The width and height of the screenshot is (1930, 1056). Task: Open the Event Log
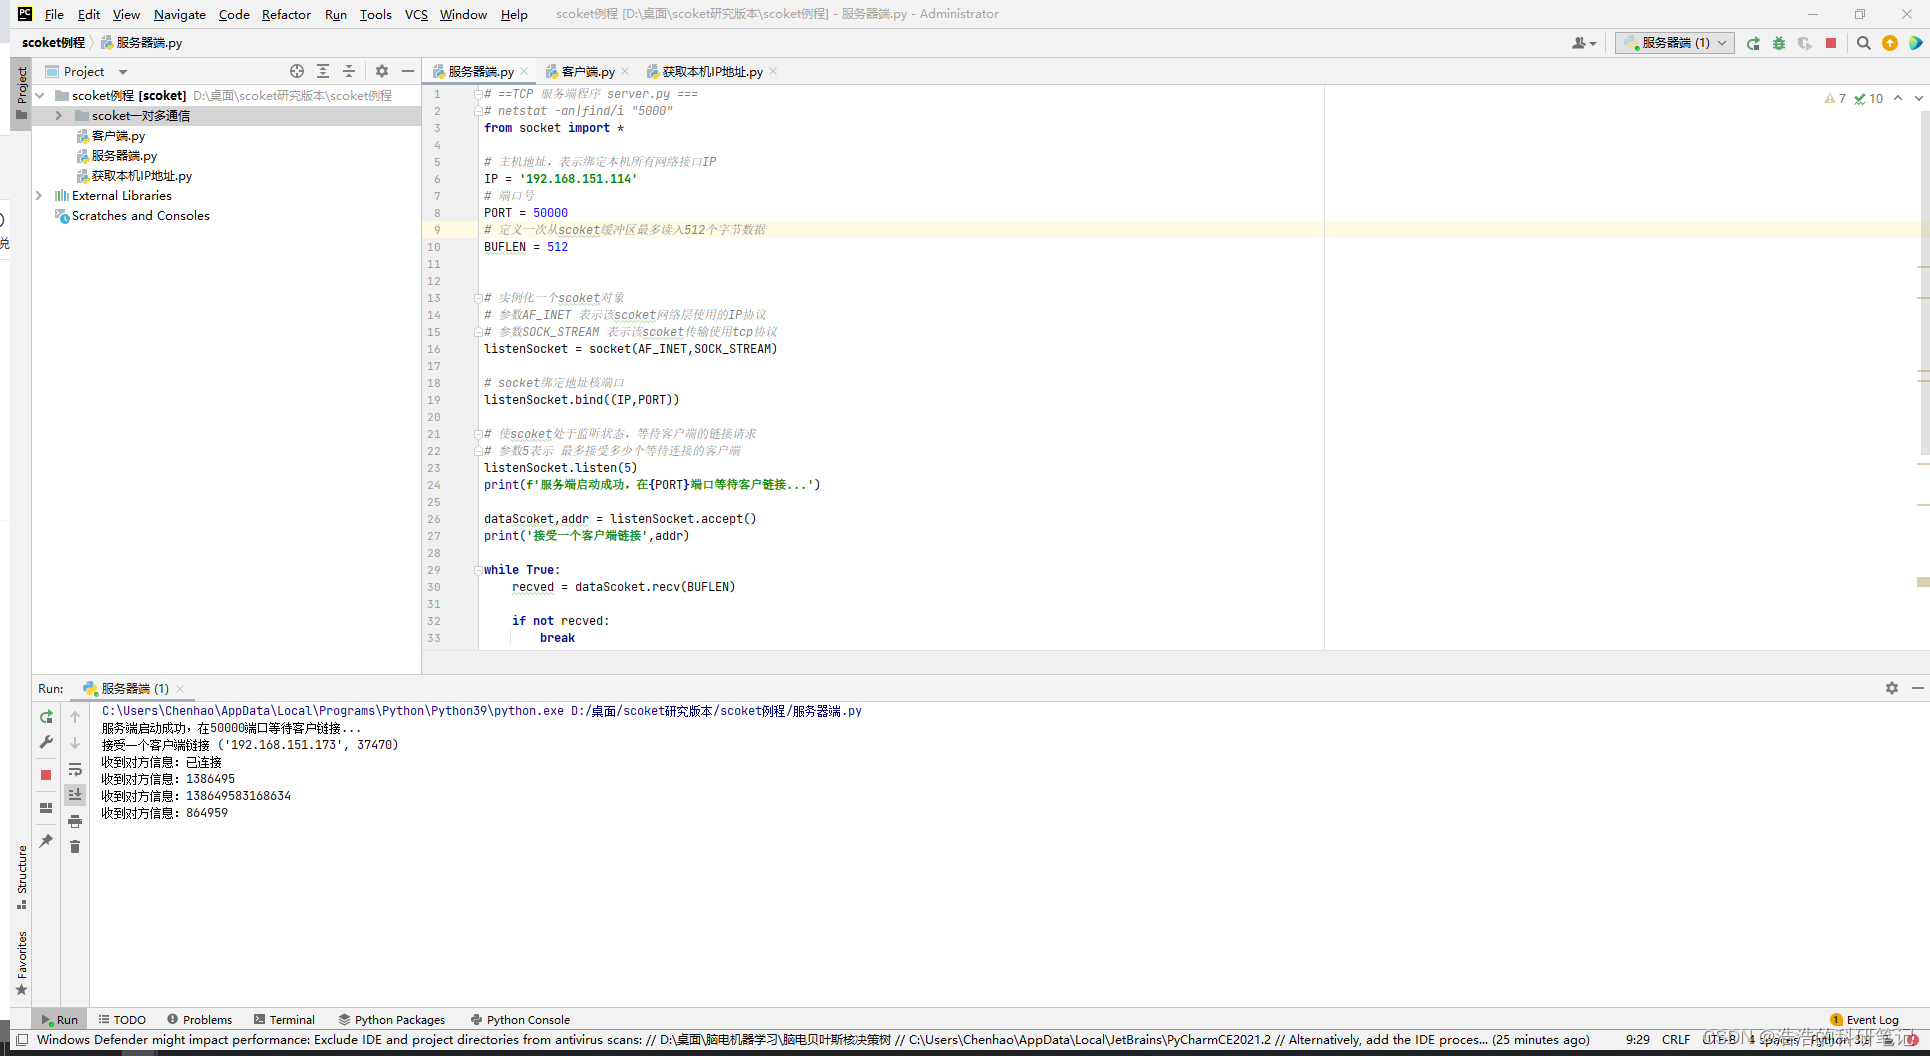(x=1865, y=1020)
